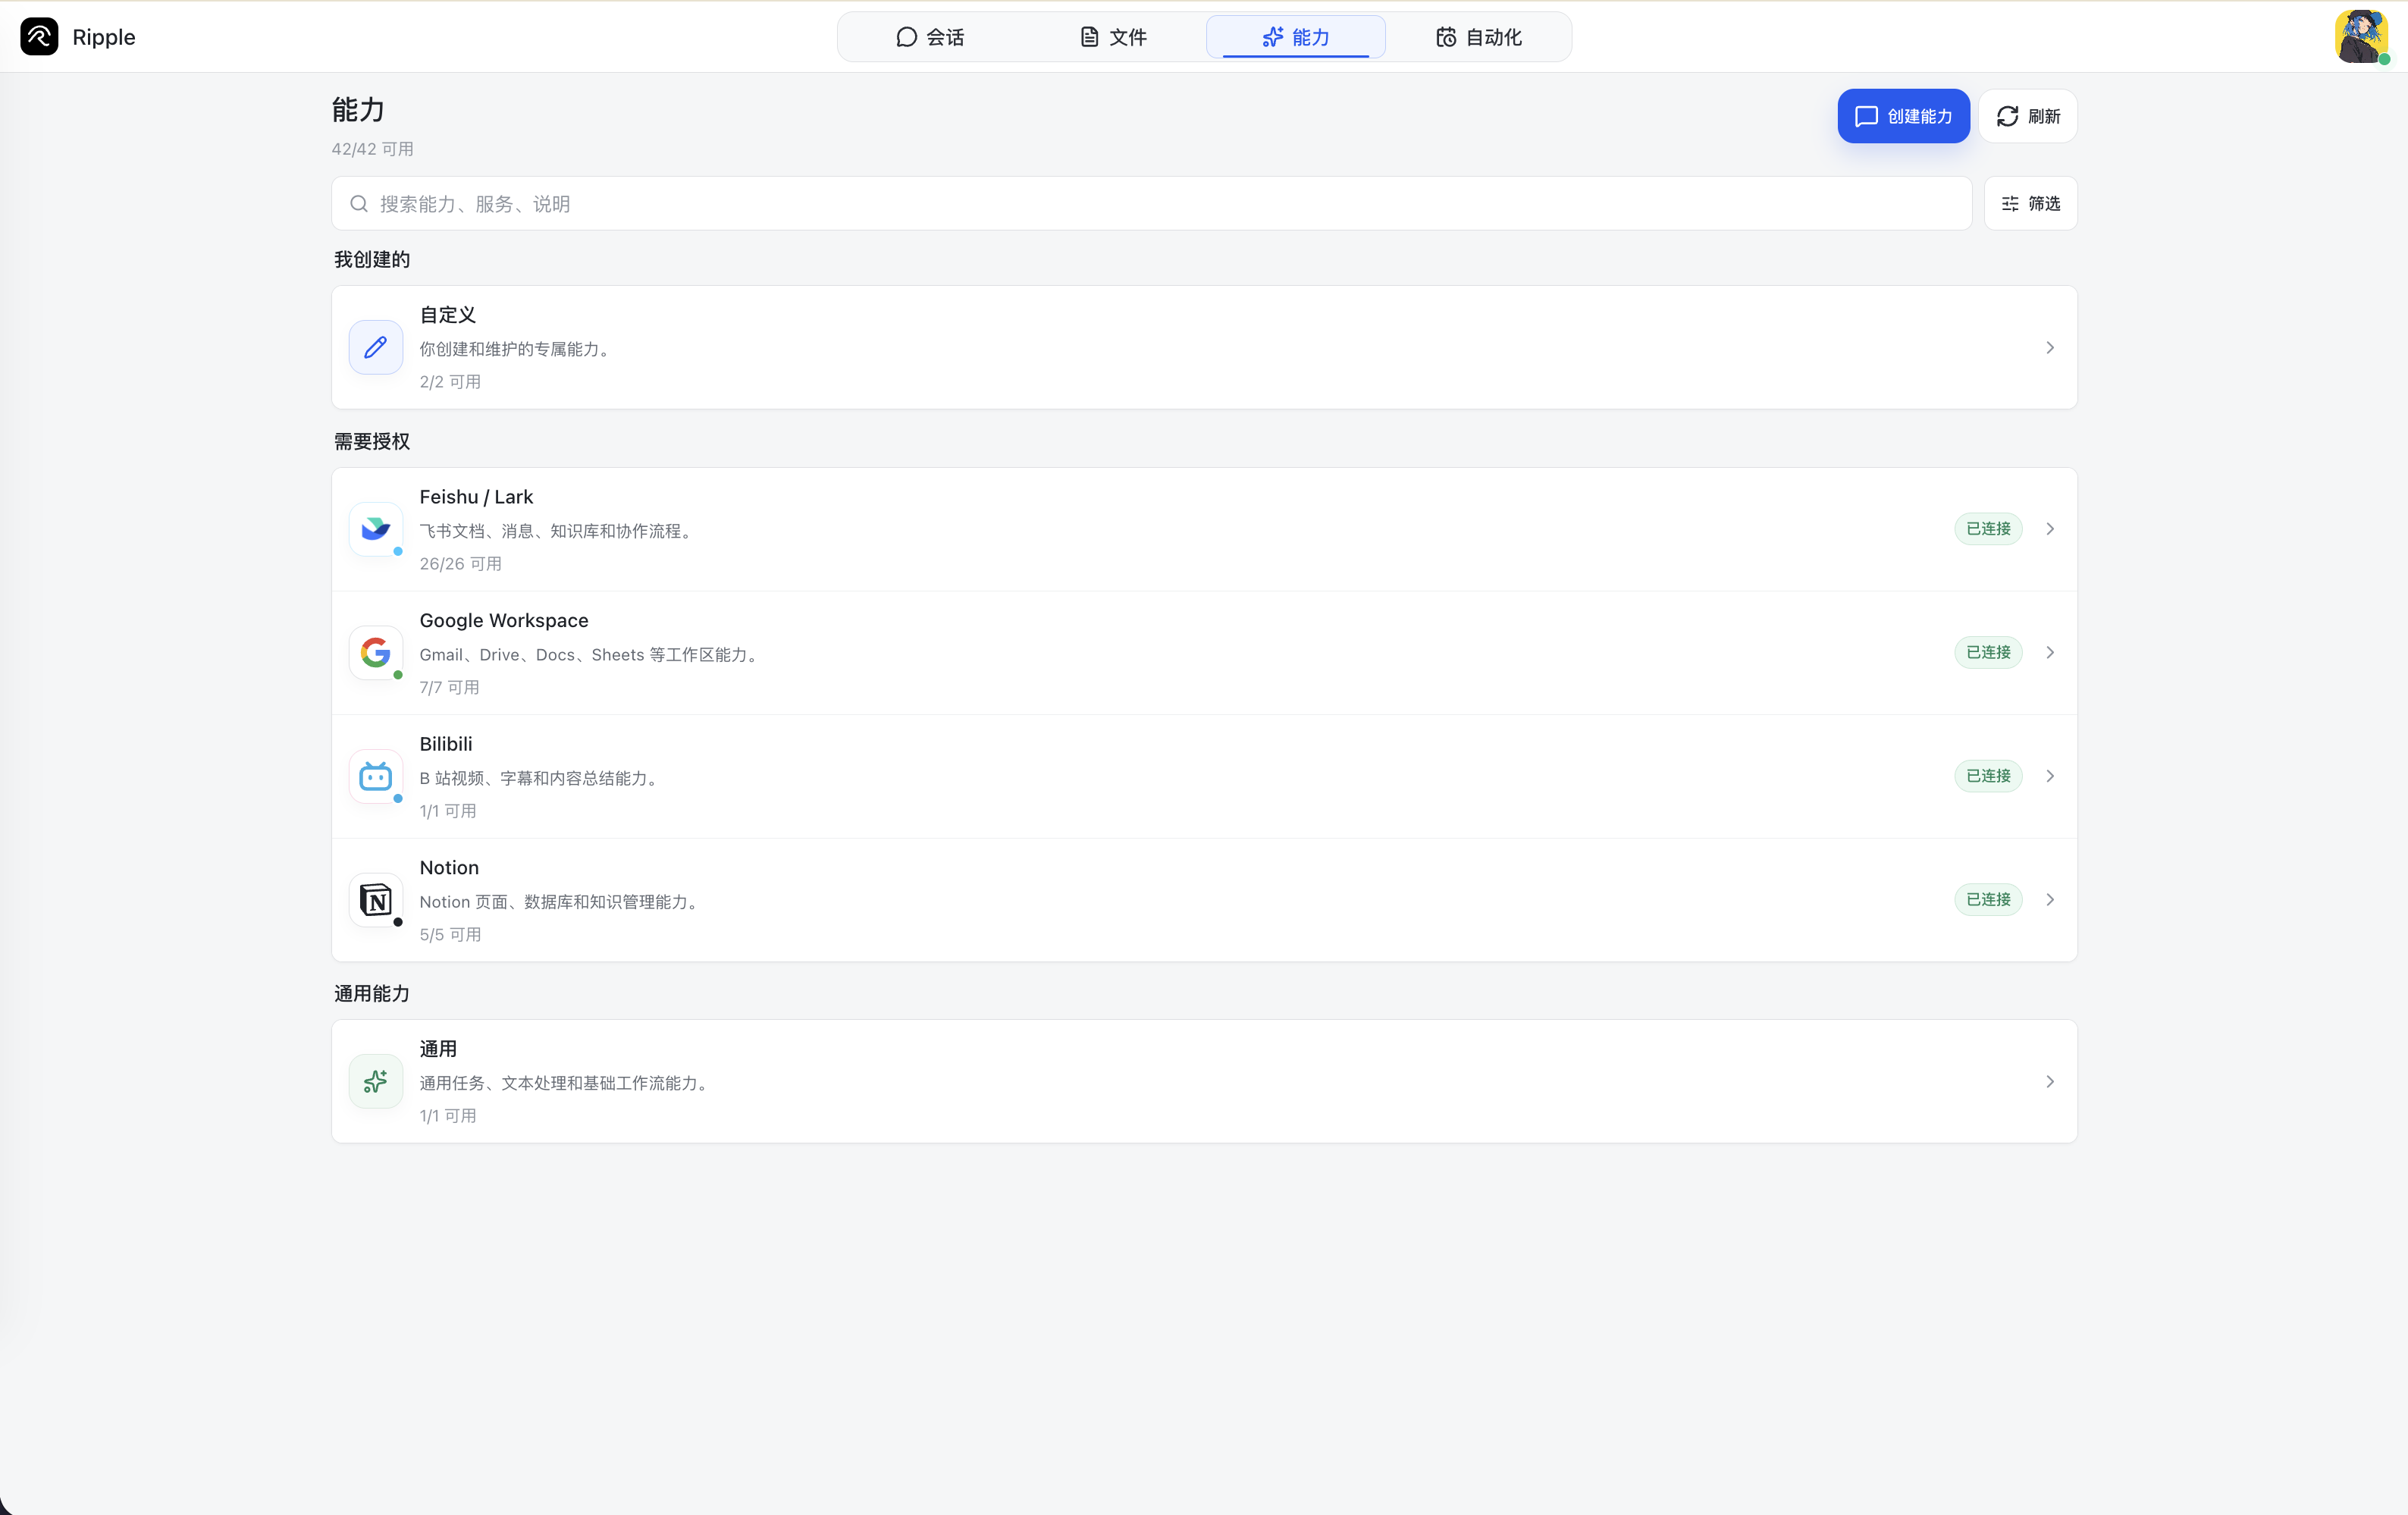Focus the 搜索能力、服务、说明 search field

(x=1151, y=204)
